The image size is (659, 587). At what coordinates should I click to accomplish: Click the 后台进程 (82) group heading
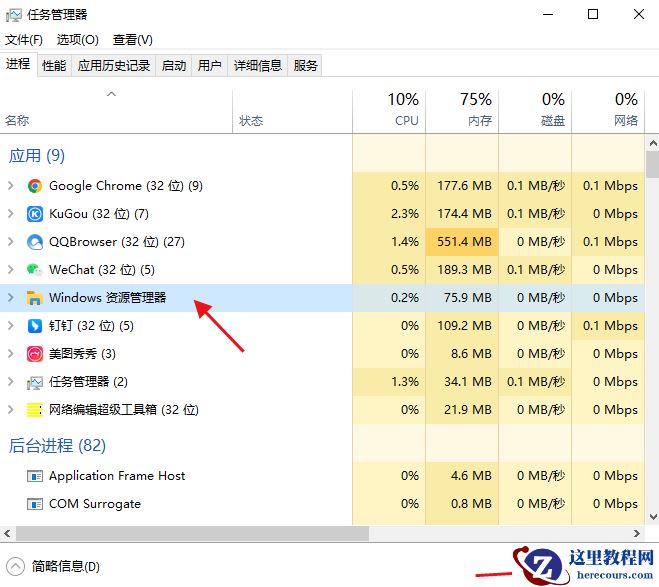pos(57,446)
